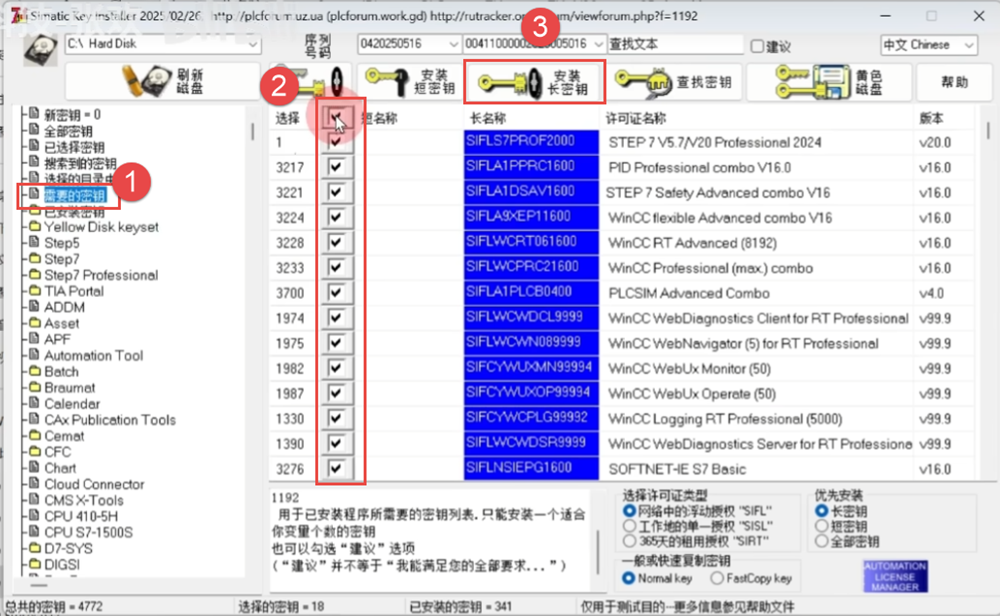Click the CFC folder icon

(x=34, y=451)
